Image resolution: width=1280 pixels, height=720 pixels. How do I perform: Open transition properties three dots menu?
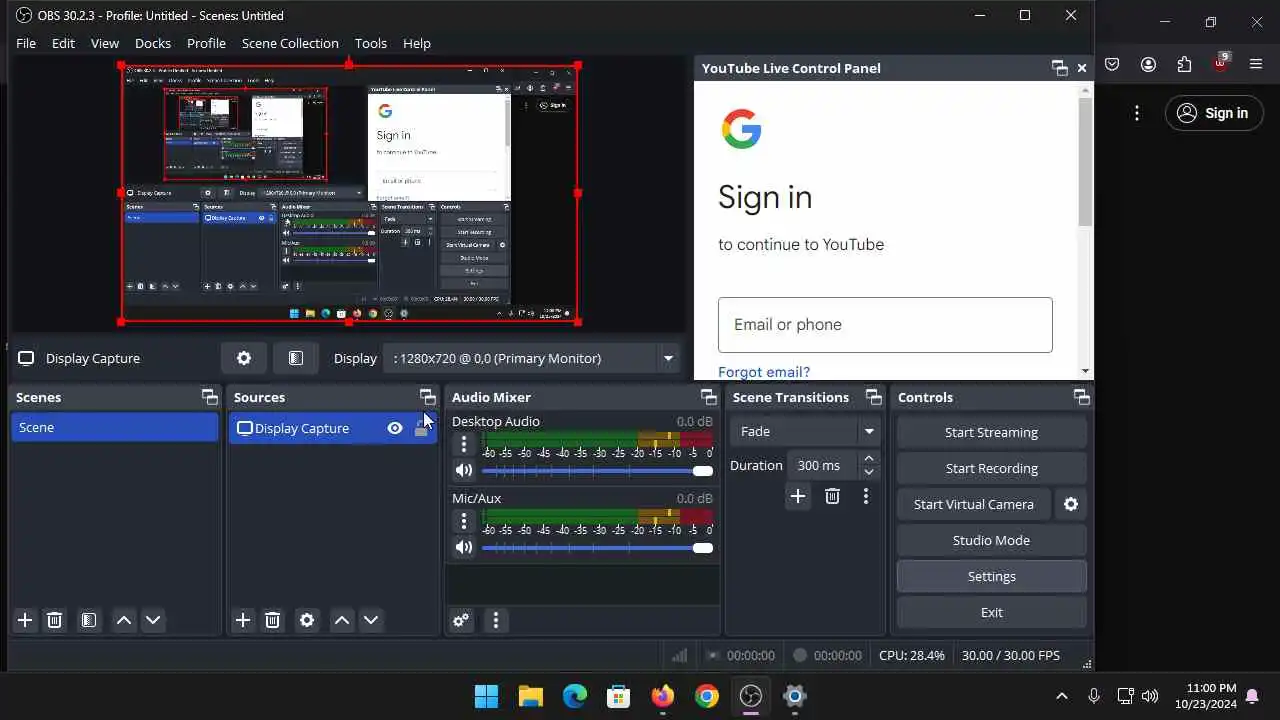866,496
